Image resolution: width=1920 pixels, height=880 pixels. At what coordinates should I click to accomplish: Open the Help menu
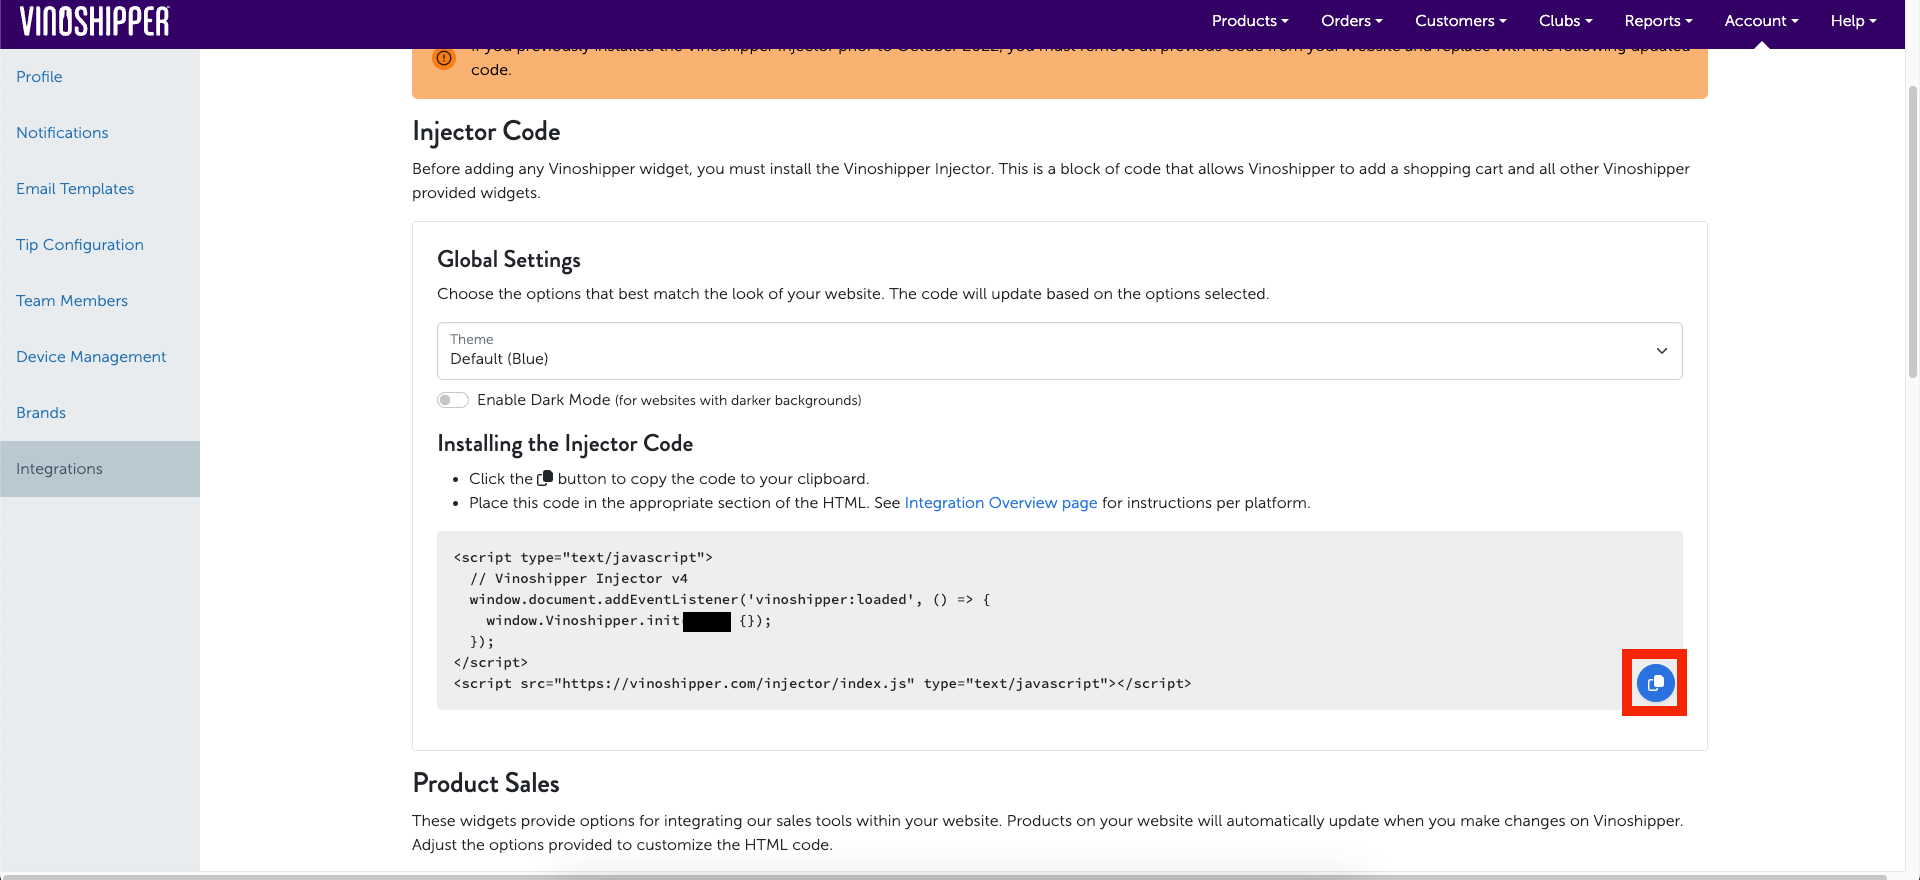click(x=1854, y=21)
